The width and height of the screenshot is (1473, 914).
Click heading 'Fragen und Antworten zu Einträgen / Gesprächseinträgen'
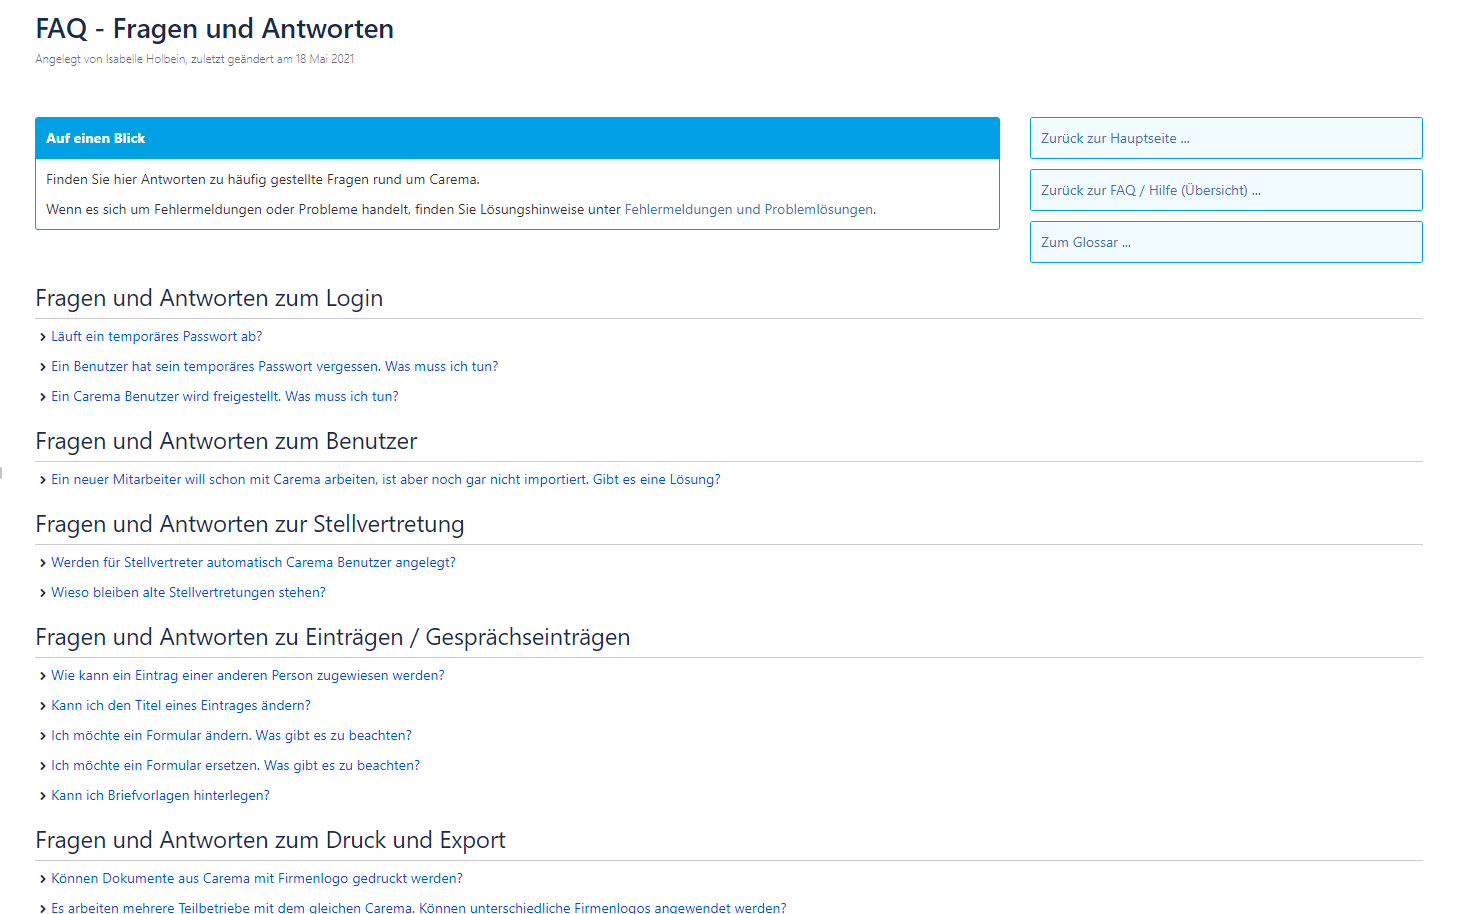(x=333, y=637)
